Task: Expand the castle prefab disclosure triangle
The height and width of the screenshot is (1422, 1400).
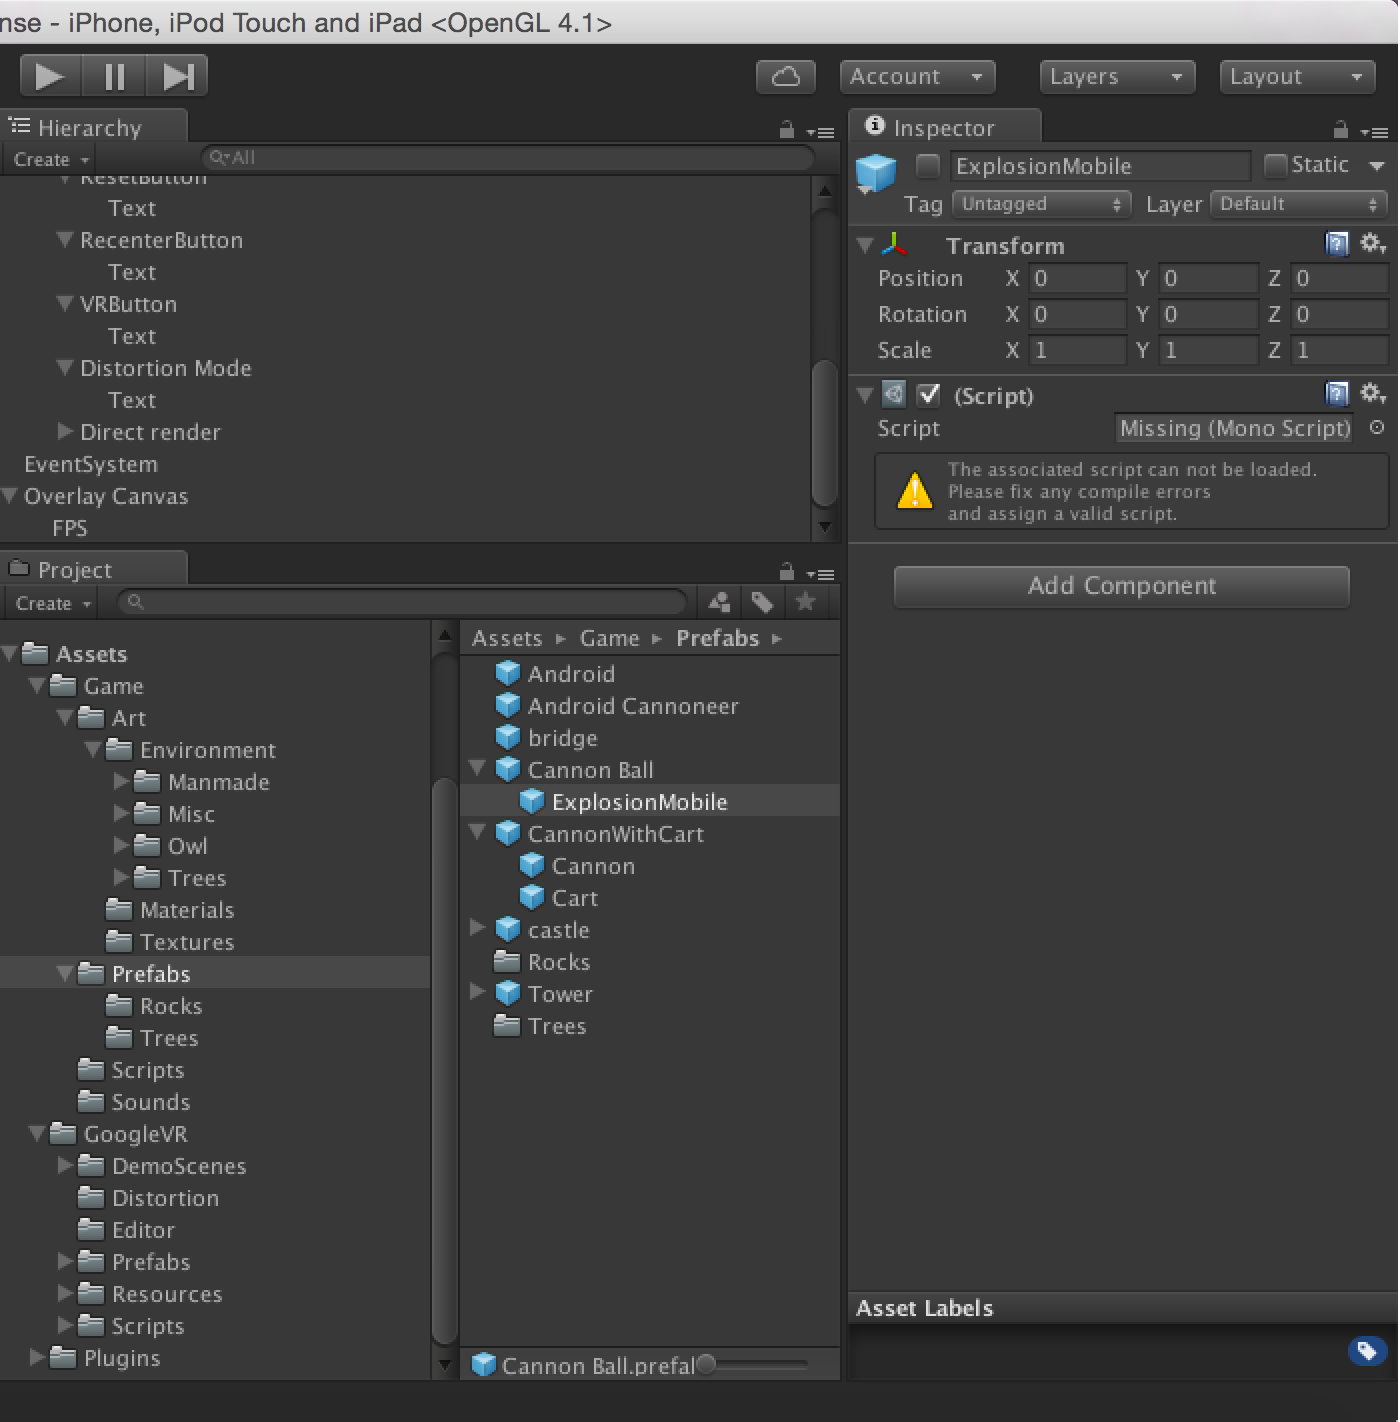Action: click(478, 929)
